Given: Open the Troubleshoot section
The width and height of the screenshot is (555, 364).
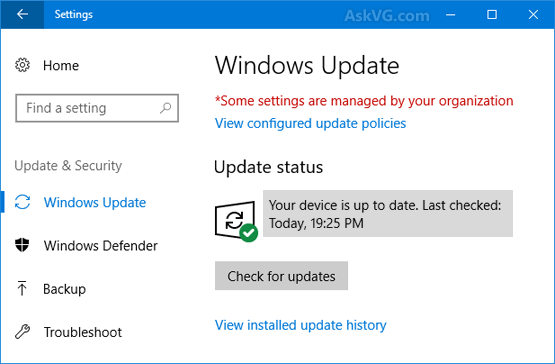Looking at the screenshot, I should (82, 332).
